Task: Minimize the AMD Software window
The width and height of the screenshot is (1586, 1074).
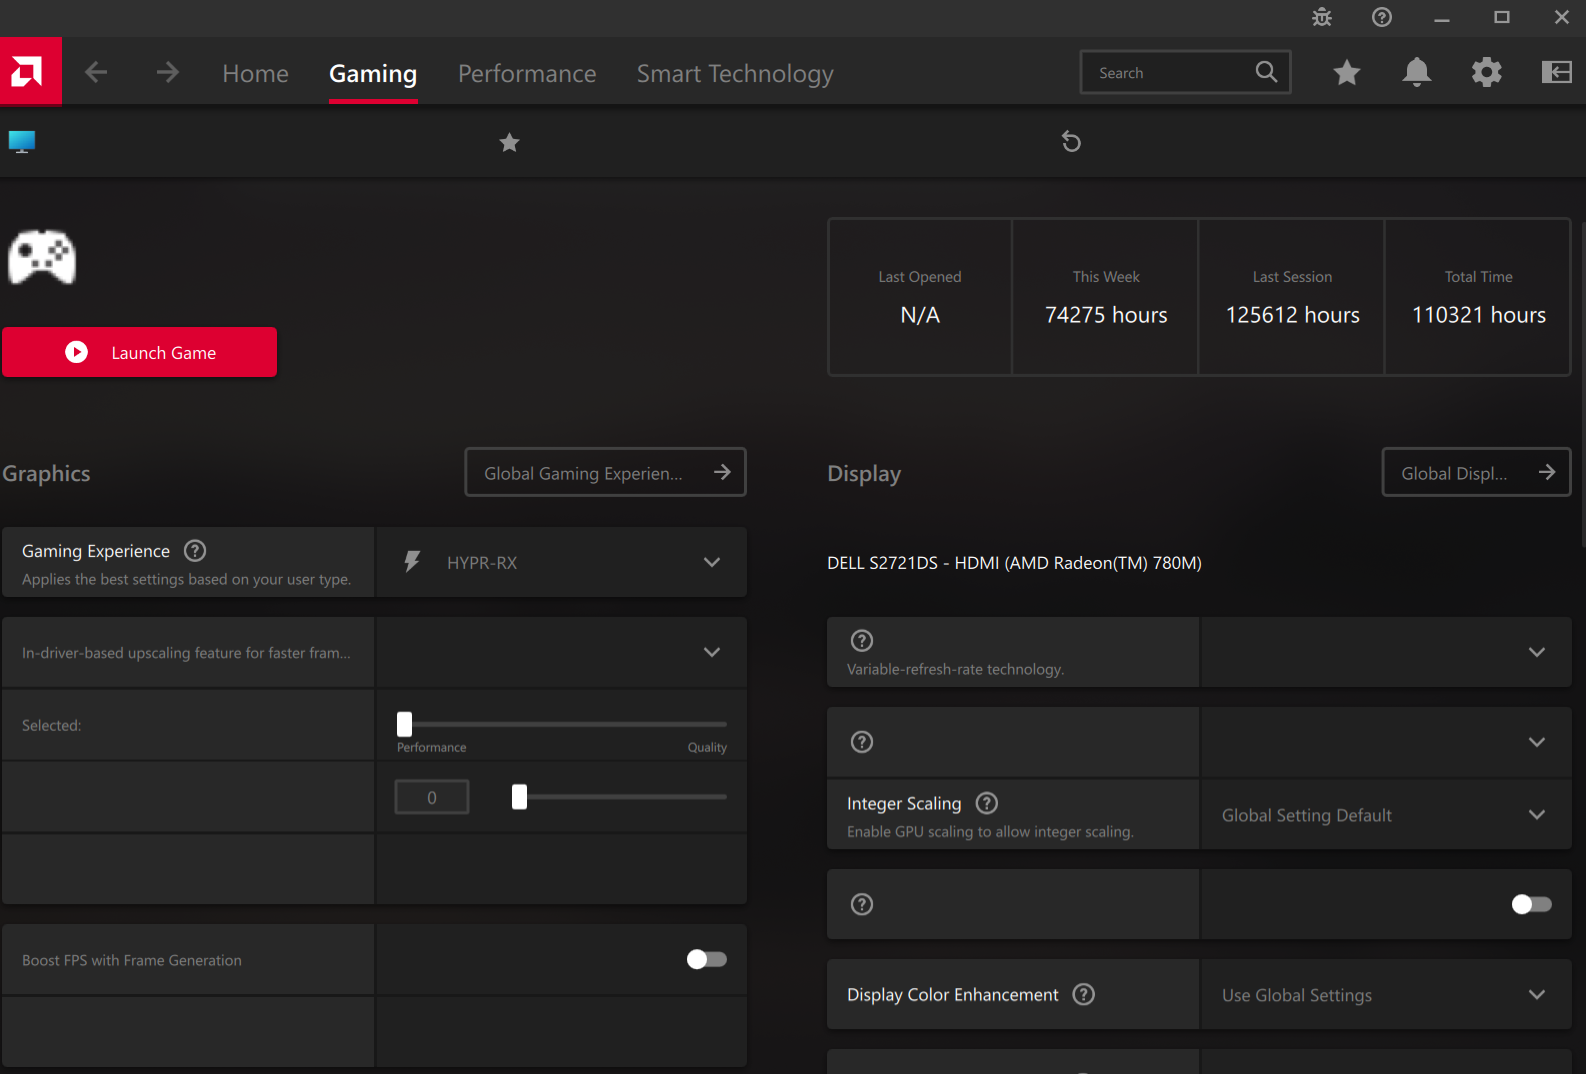Action: click(1442, 18)
